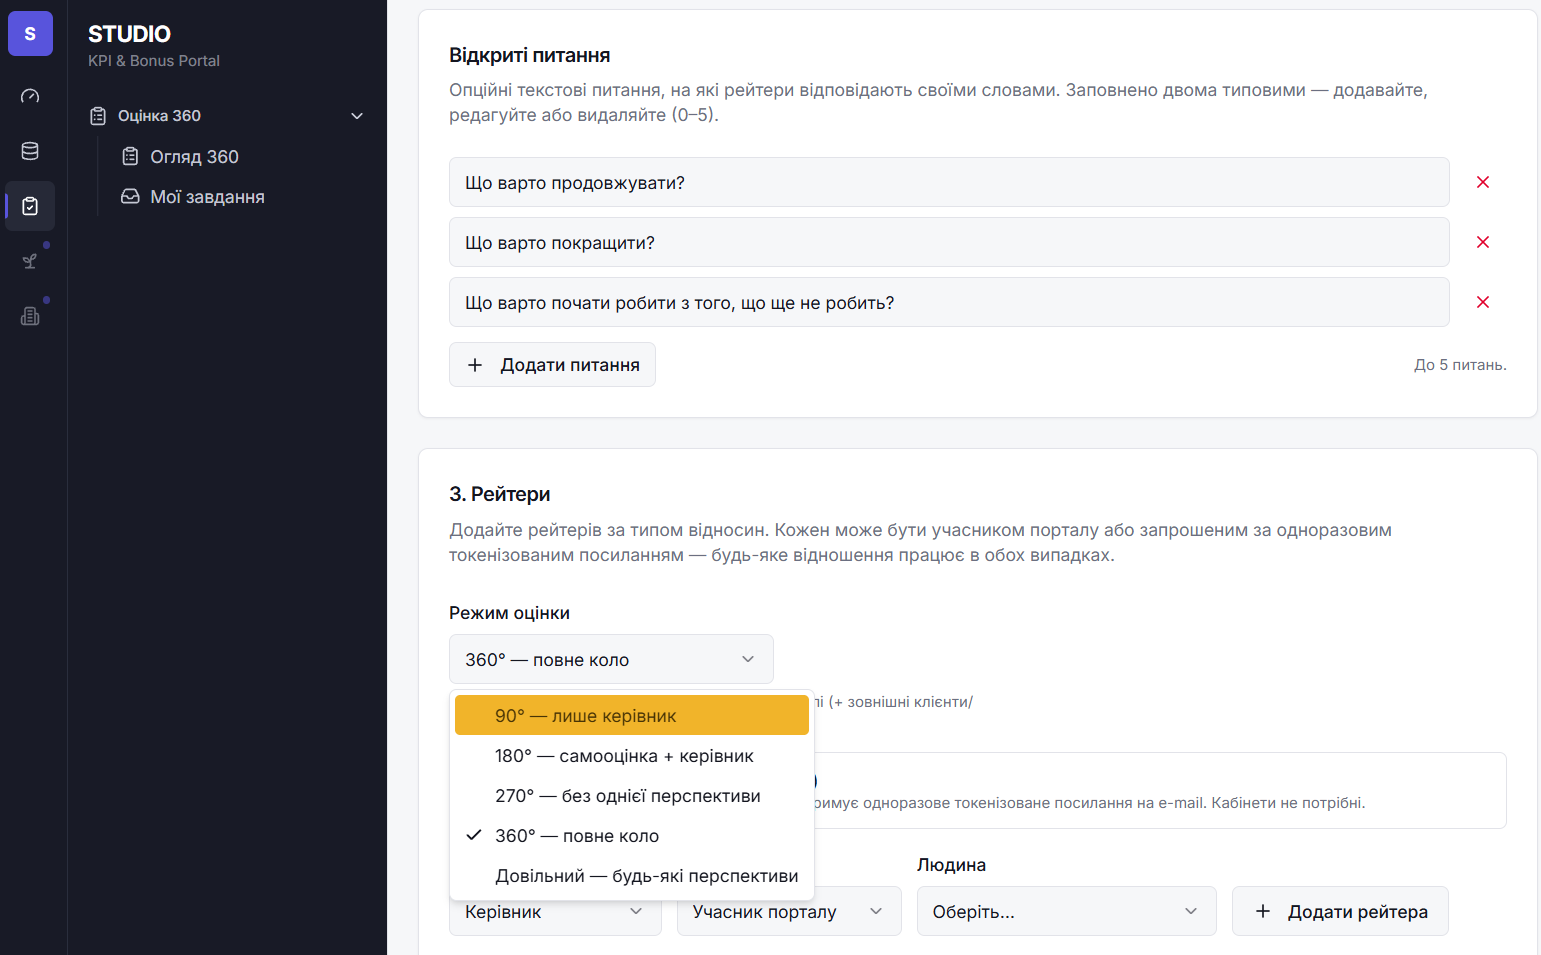Click the purple S logo badge
This screenshot has height=955, width=1541.
30,34
